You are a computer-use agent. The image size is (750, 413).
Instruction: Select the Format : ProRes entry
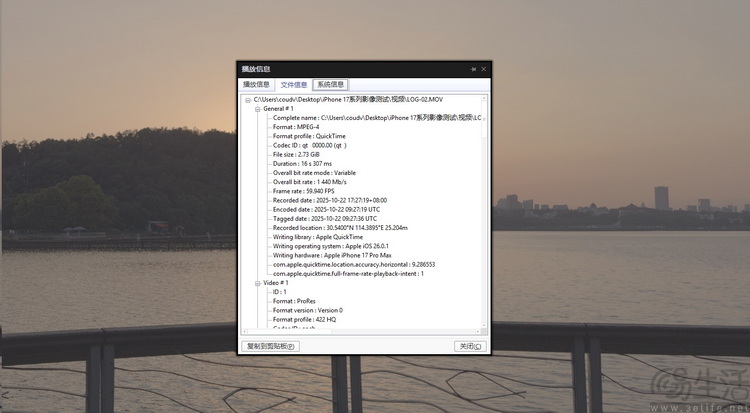point(297,301)
